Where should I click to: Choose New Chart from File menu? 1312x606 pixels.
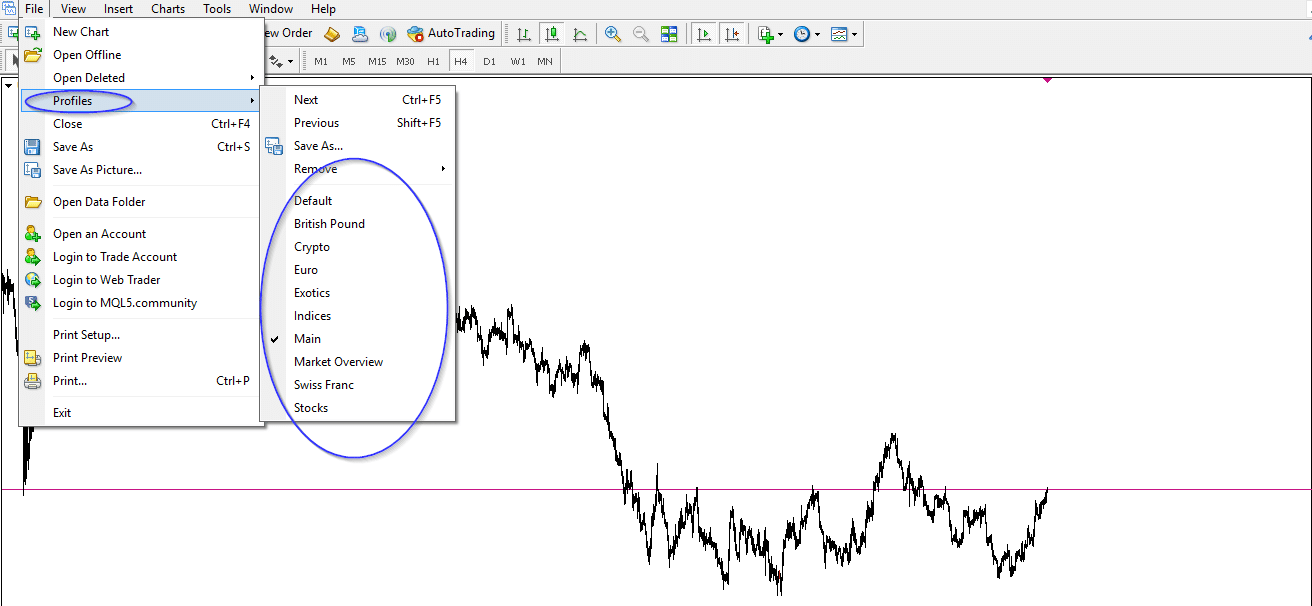tap(141, 32)
